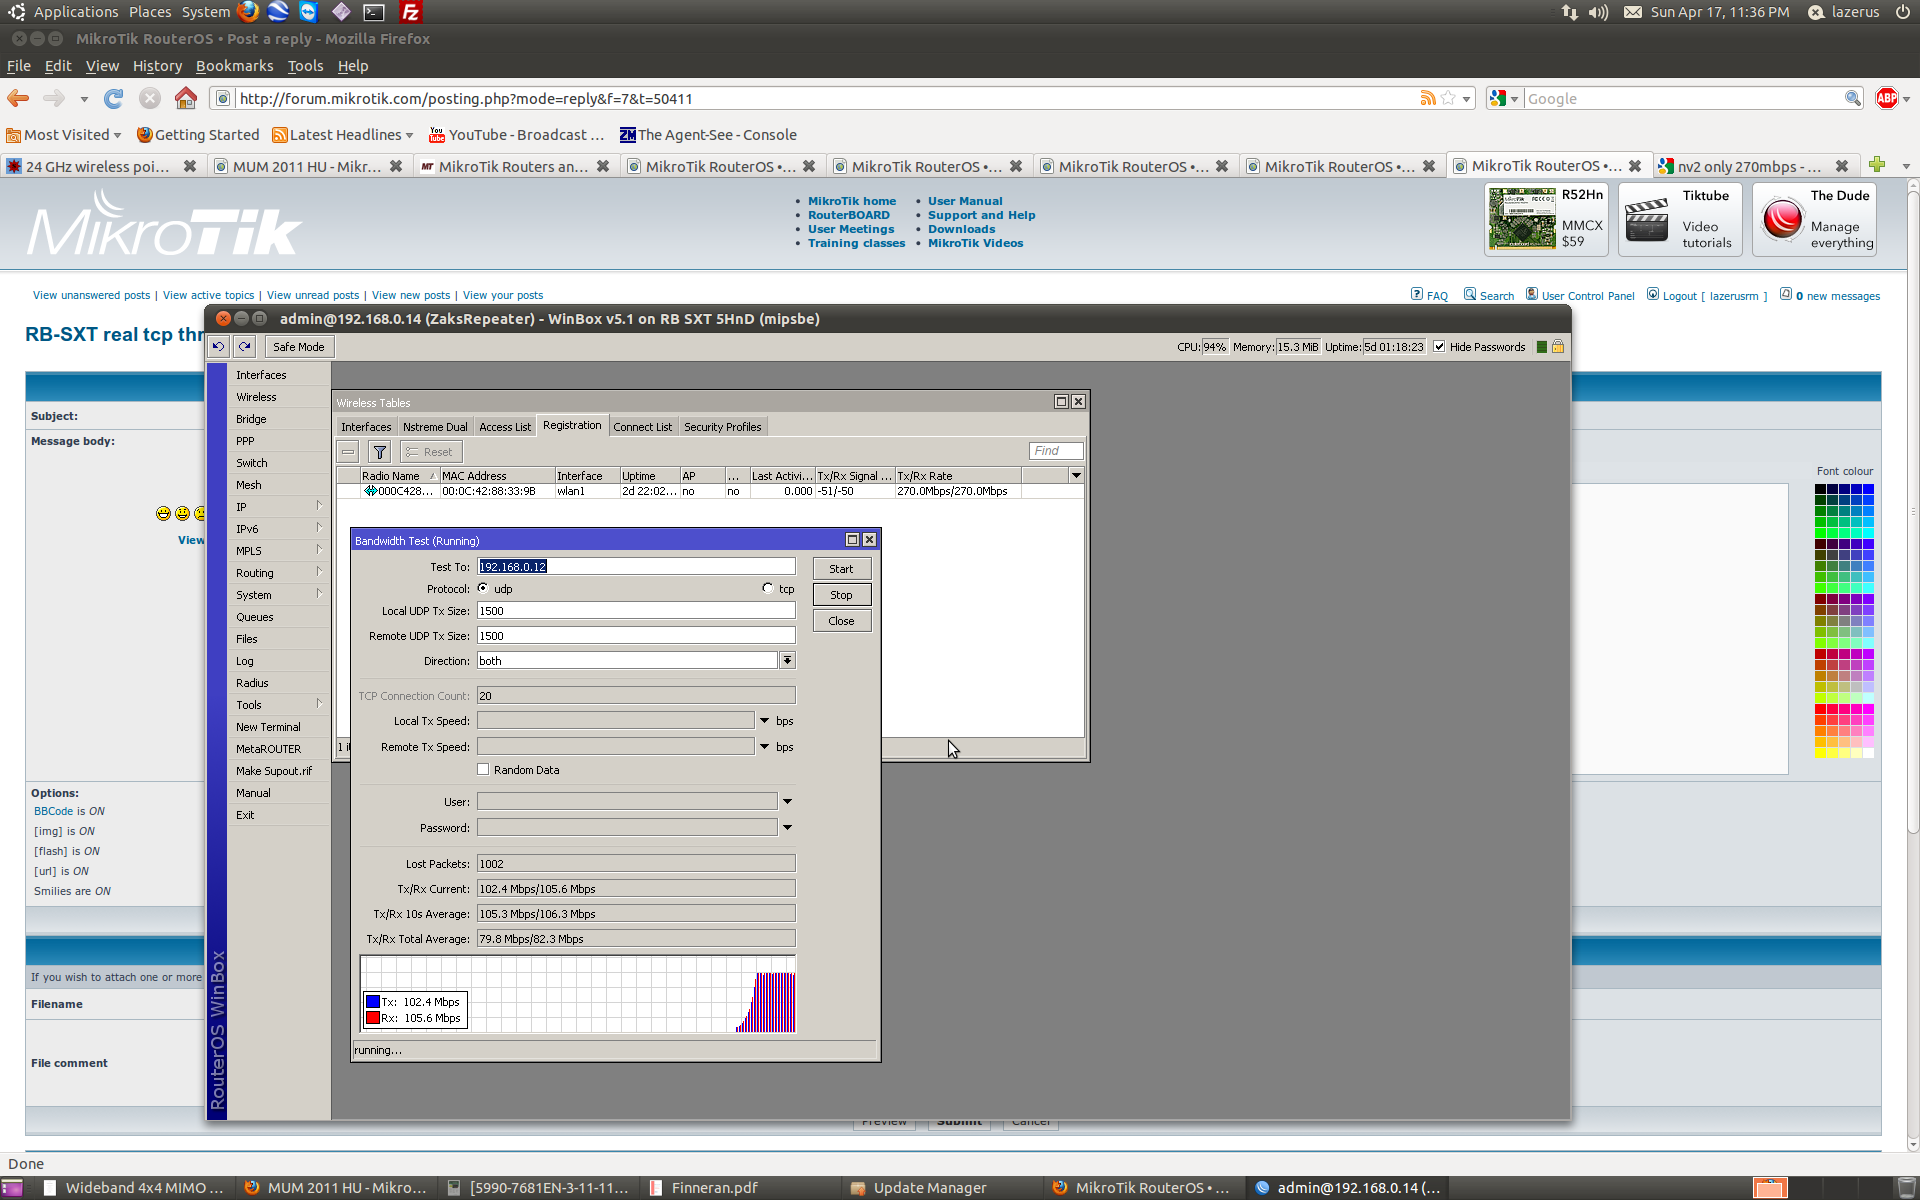Open the Bookmarks menu in Firefox
The height and width of the screenshot is (1200, 1920).
(234, 66)
